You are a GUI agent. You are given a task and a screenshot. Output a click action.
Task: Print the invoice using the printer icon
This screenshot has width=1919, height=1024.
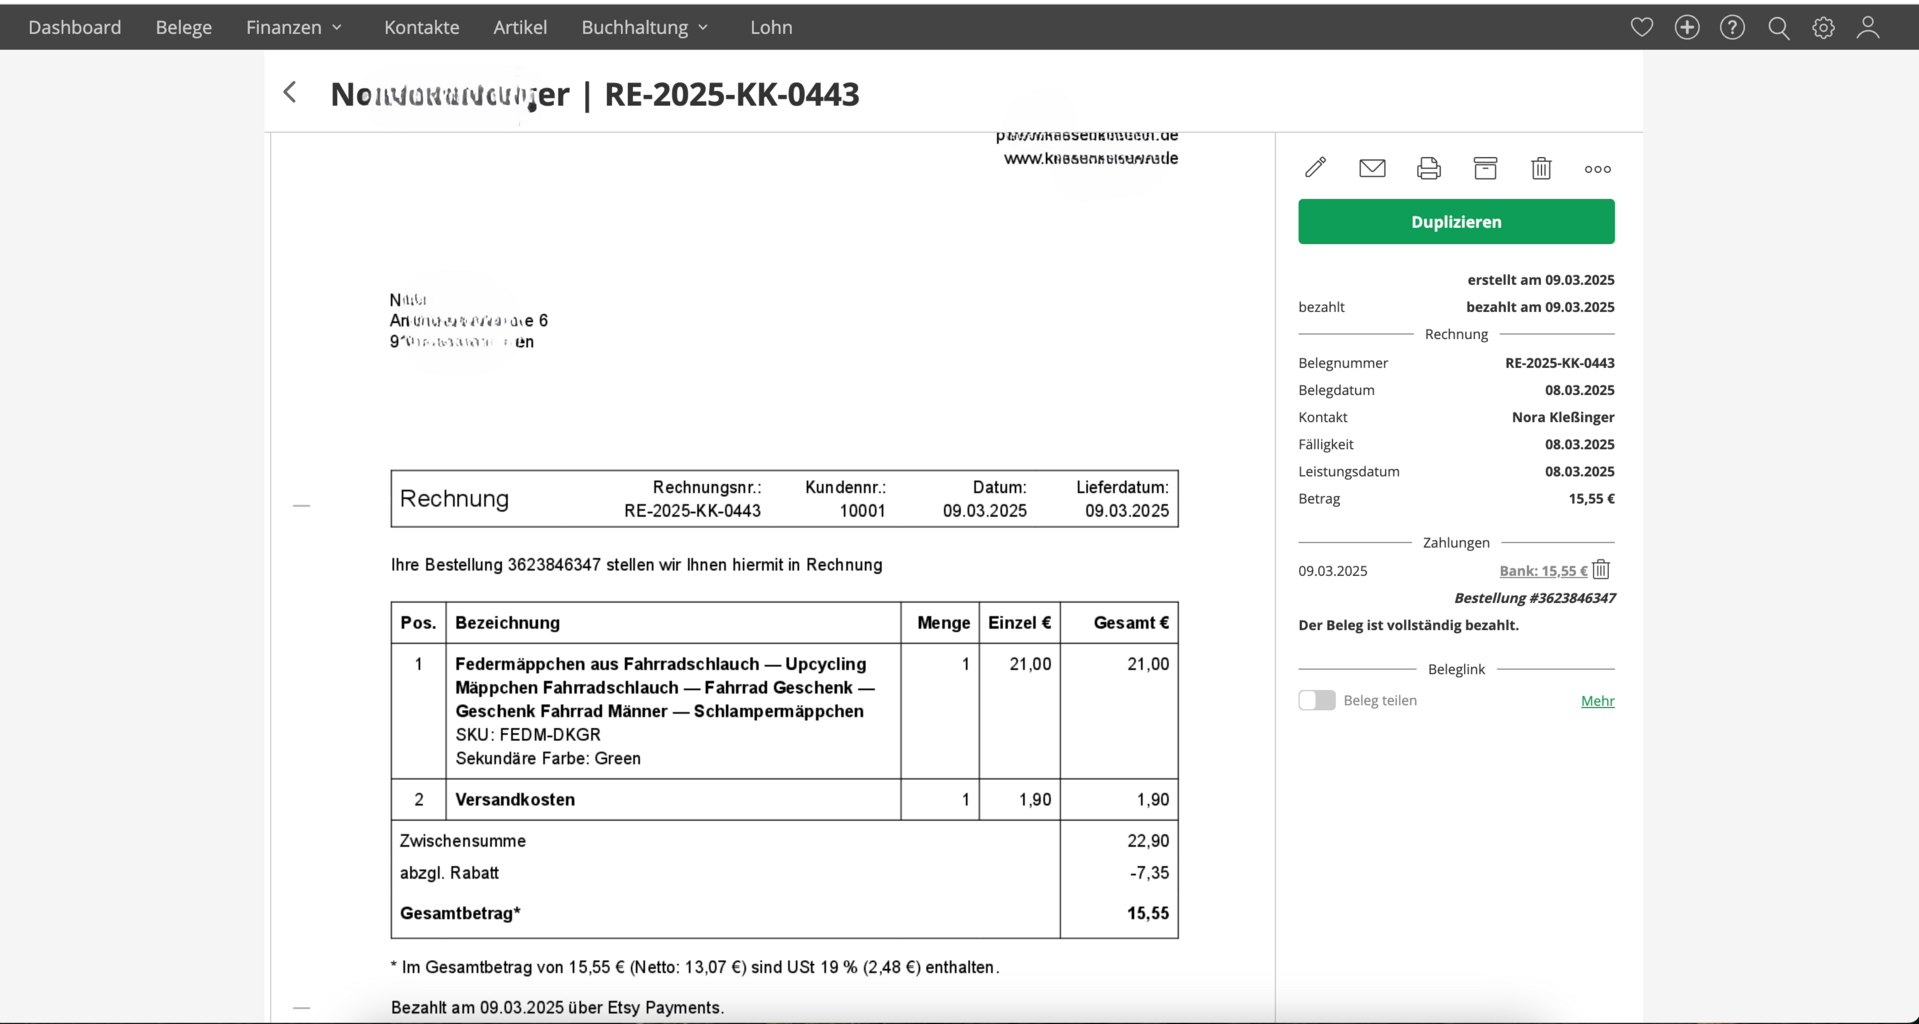[x=1428, y=168]
